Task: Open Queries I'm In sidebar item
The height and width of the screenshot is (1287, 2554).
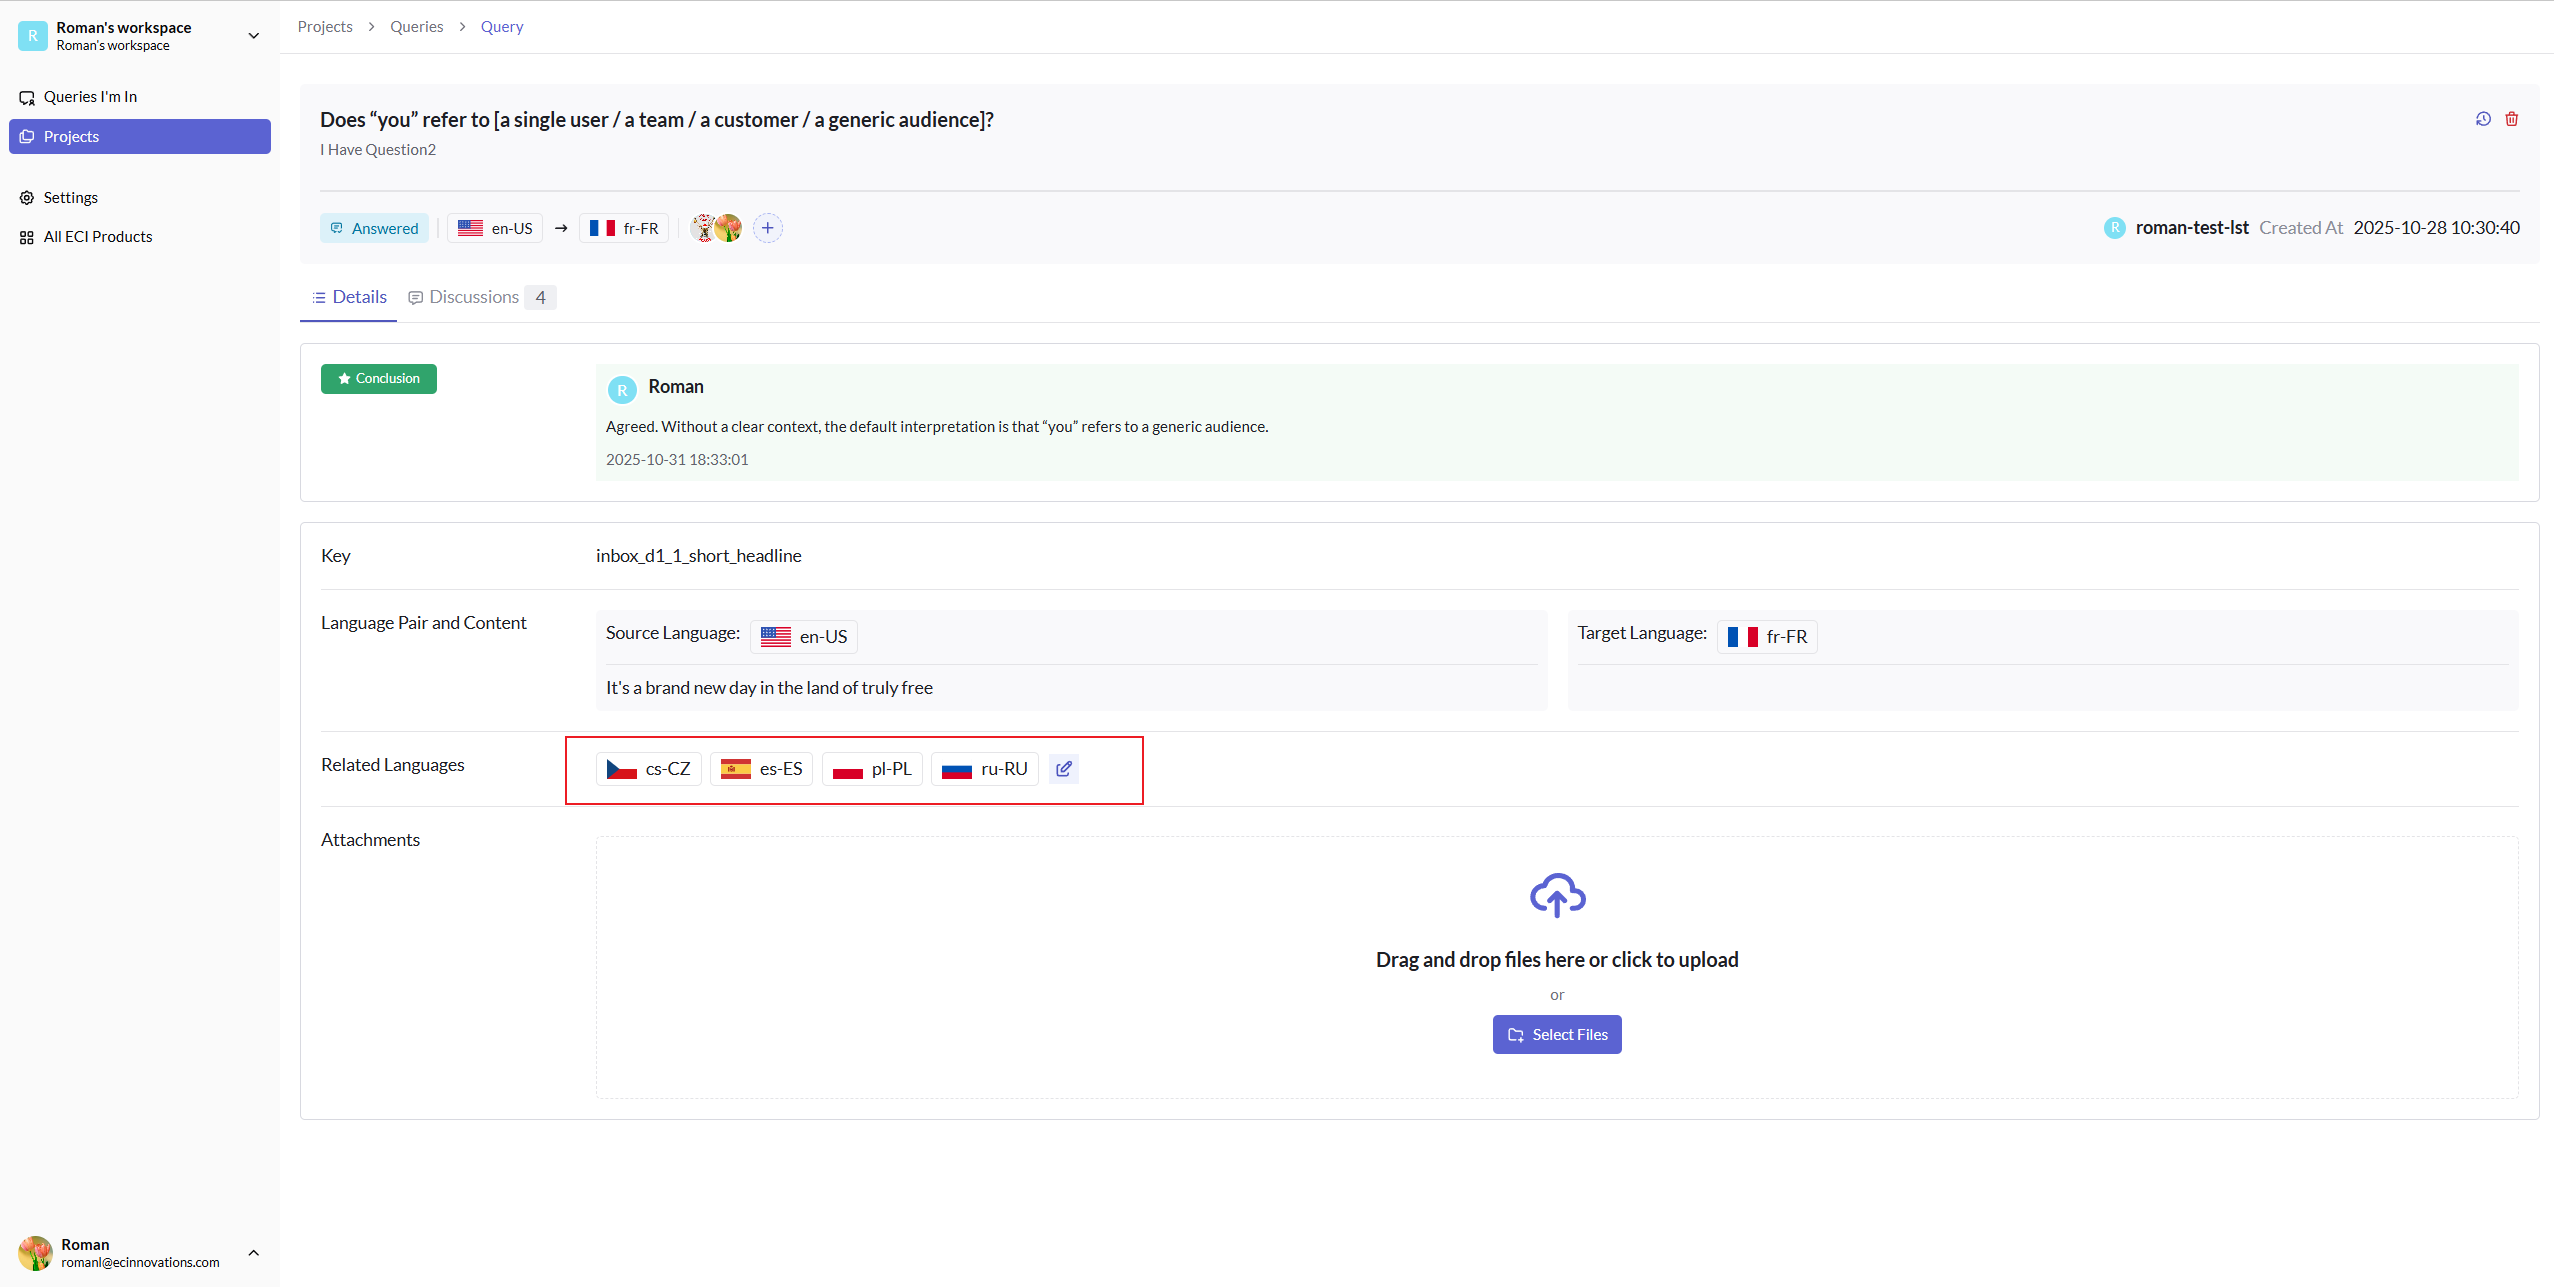Action: point(89,97)
